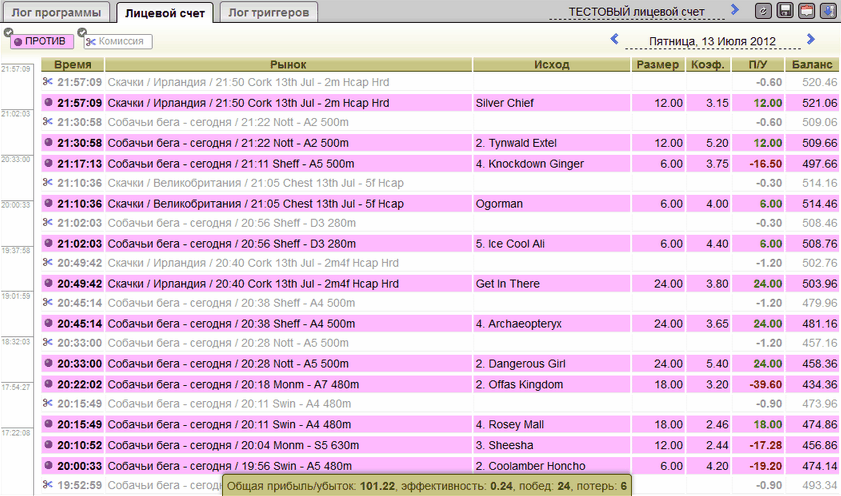Switch to the Лог программы tab
Viewport: 841px width, 496px height.
tap(56, 12)
